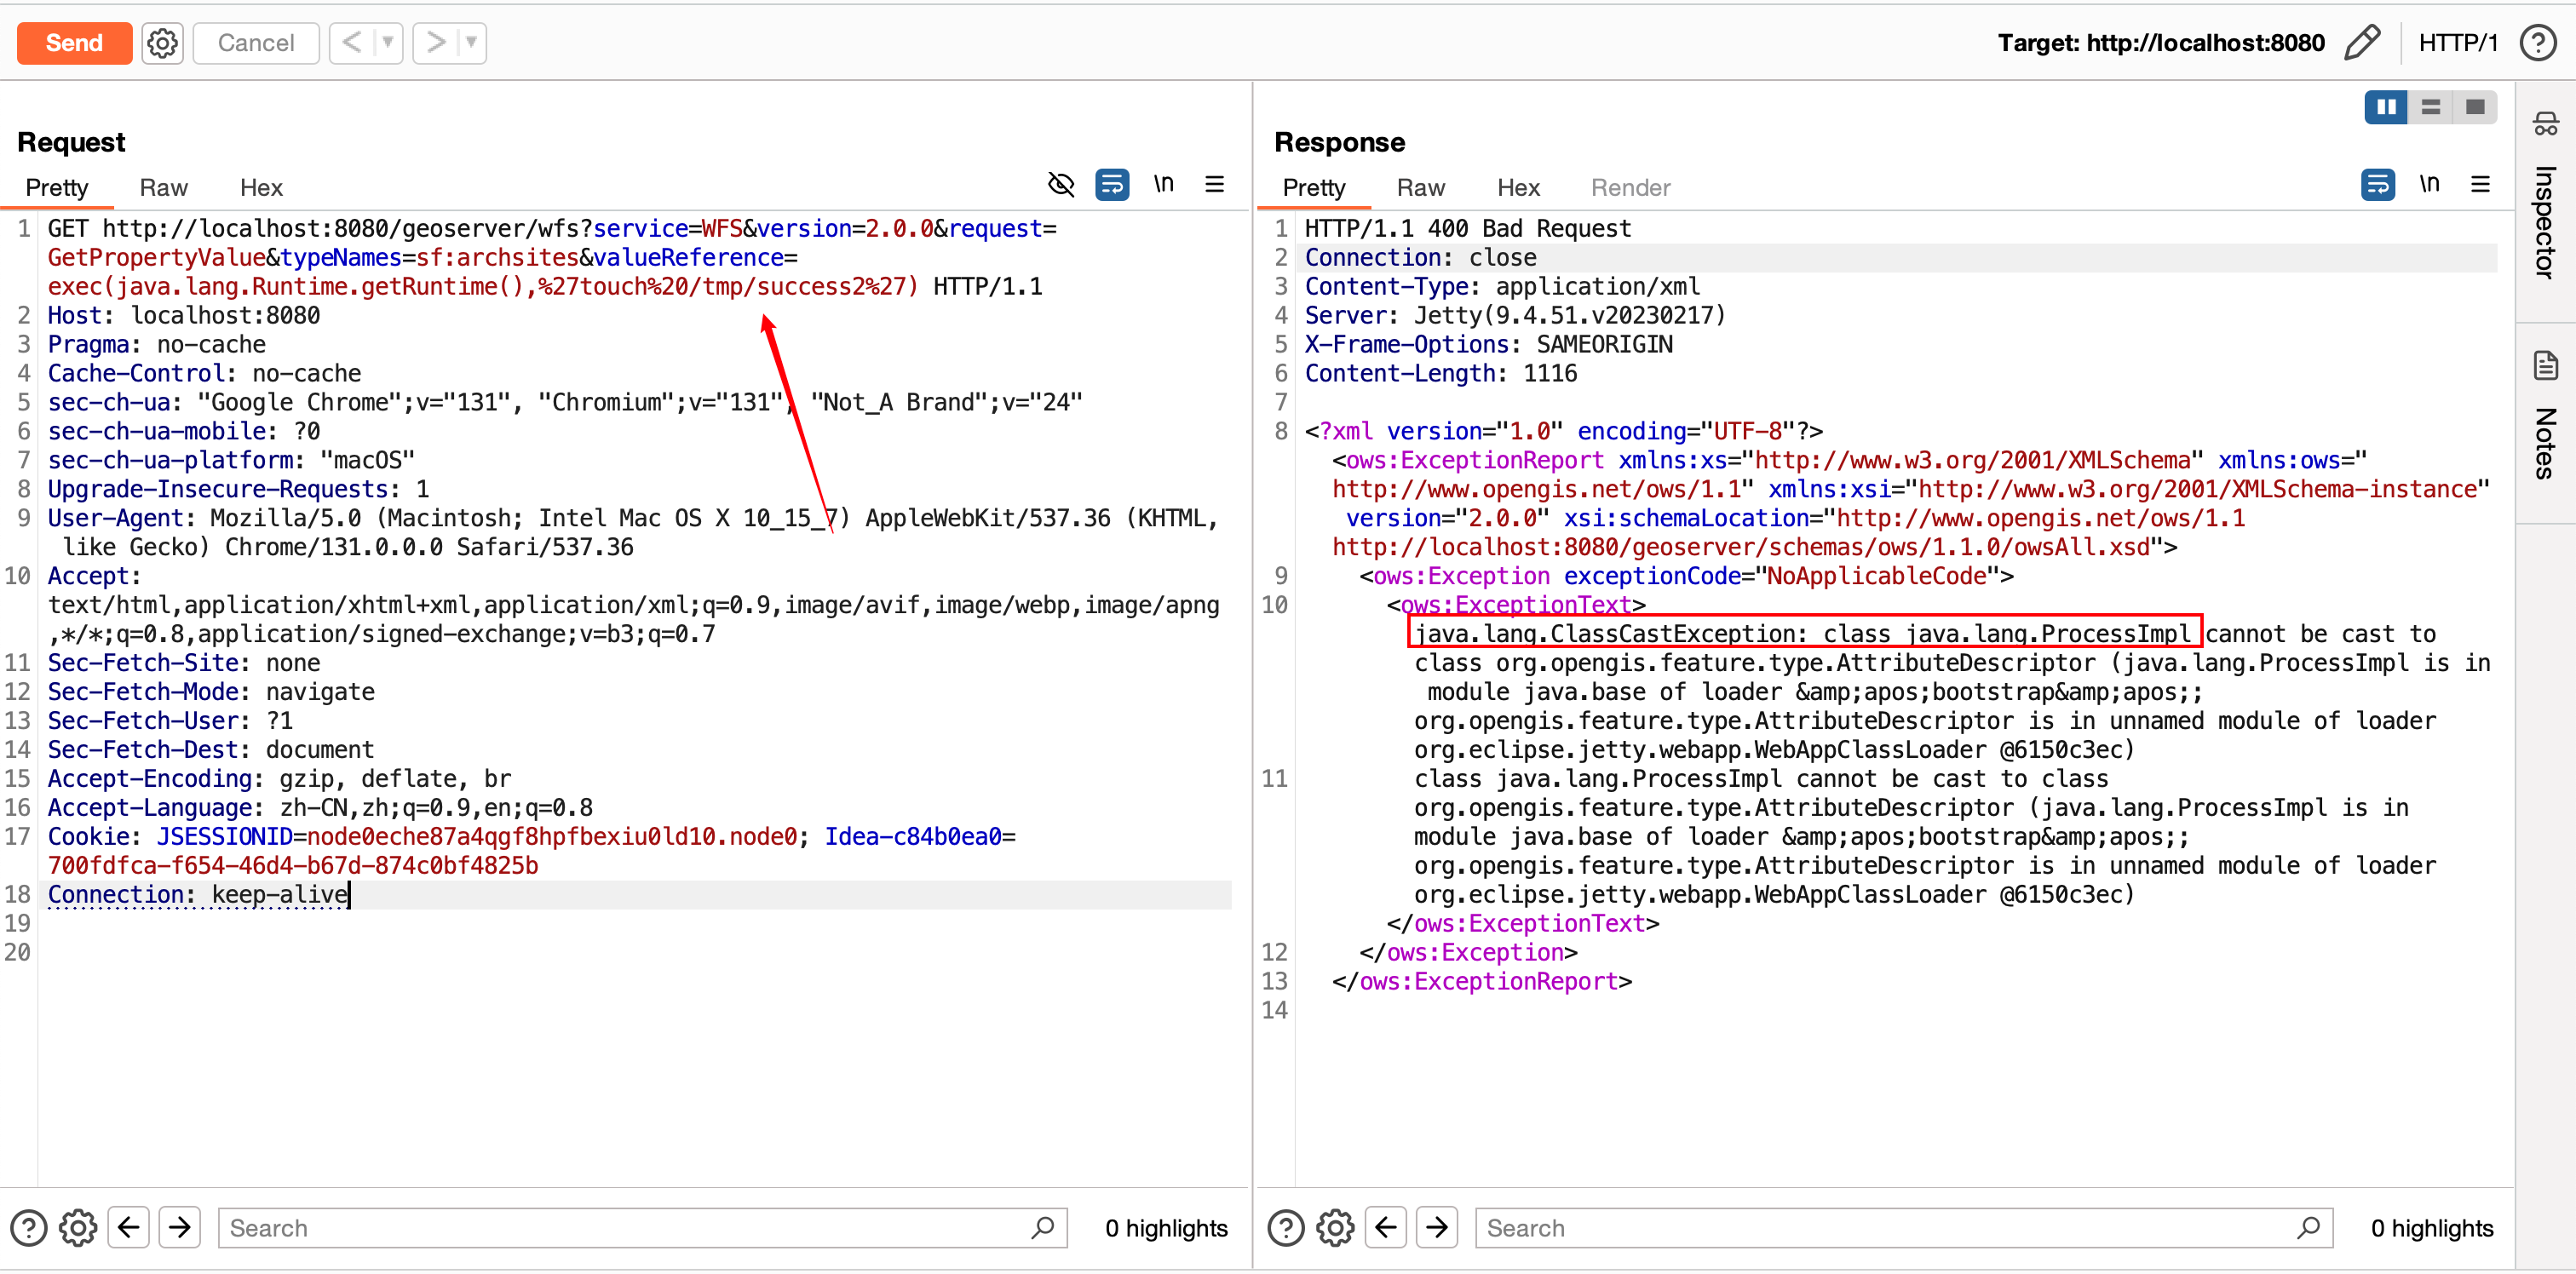The height and width of the screenshot is (1274, 2576).
Task: Click 'Connection: keep-alive' request line
Action: (198, 894)
